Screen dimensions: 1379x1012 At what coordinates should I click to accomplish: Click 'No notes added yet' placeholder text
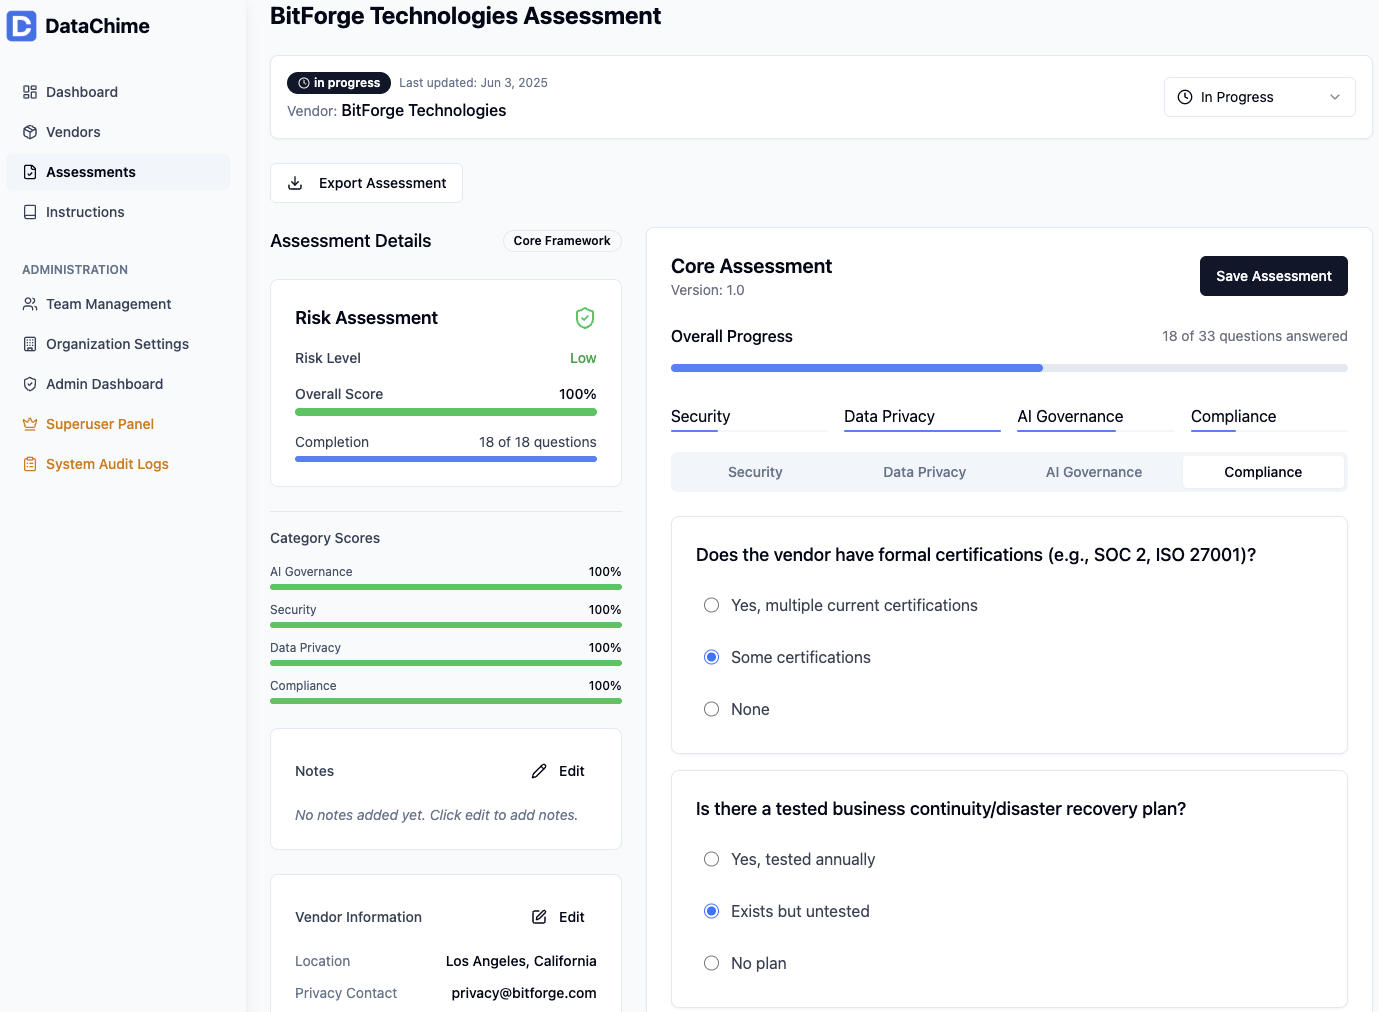tap(436, 815)
